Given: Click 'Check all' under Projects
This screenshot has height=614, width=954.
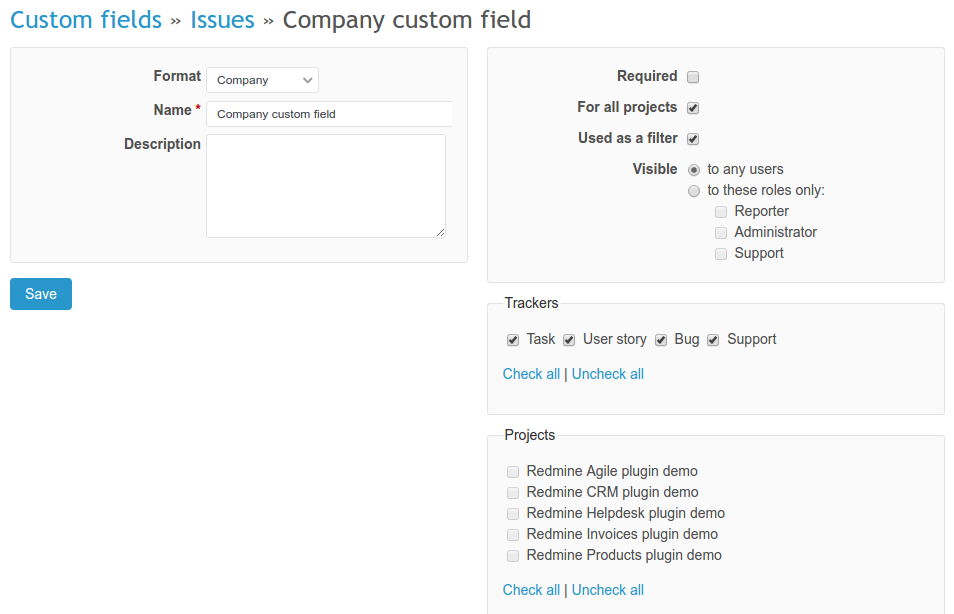Looking at the screenshot, I should [x=531, y=589].
